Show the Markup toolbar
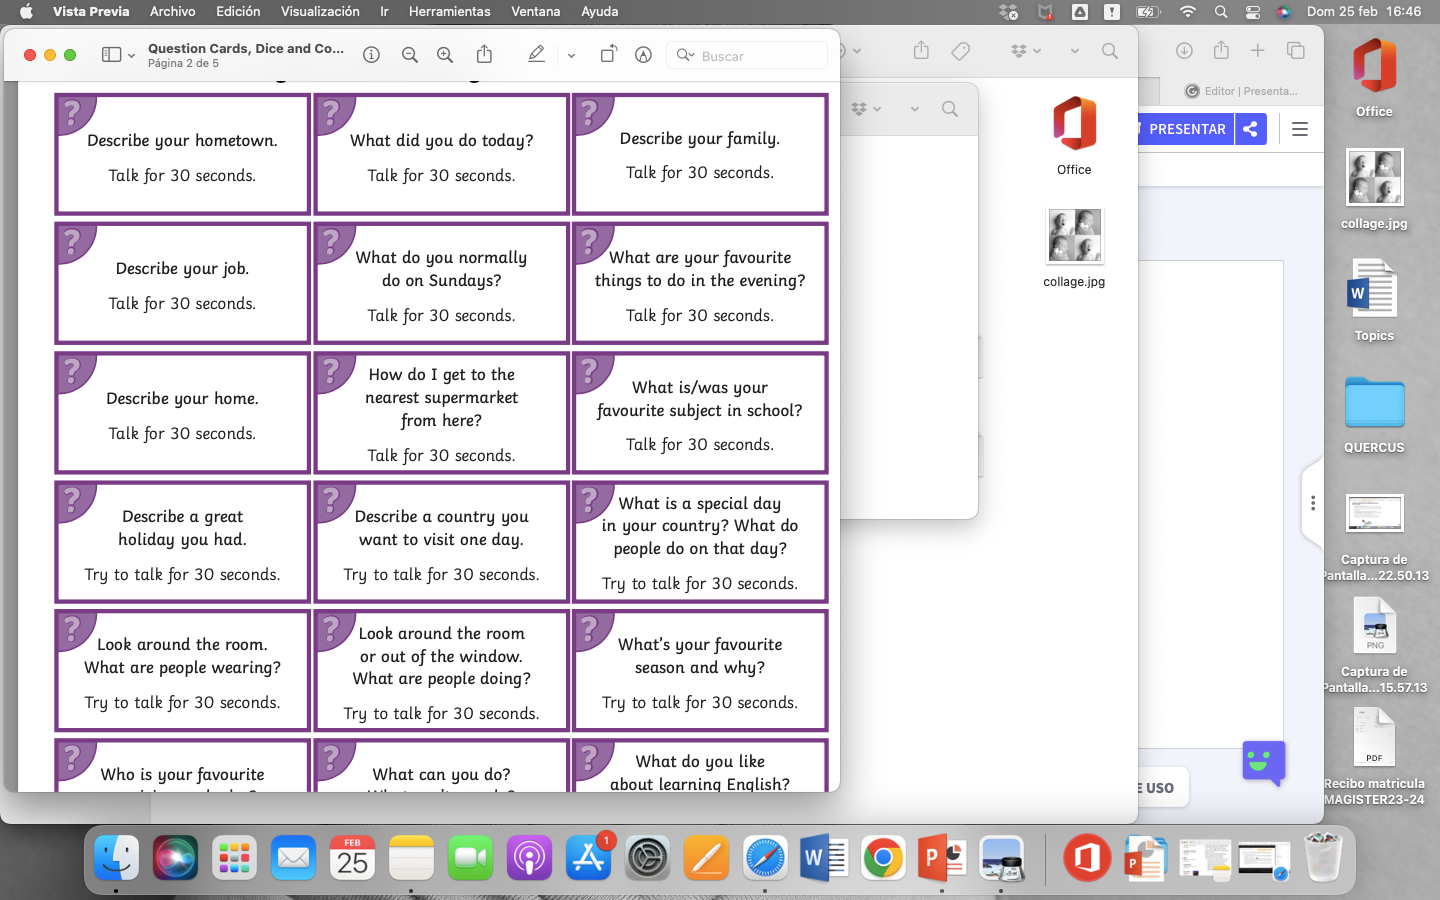Screen dimensions: 1440x900 pyautogui.click(x=643, y=55)
